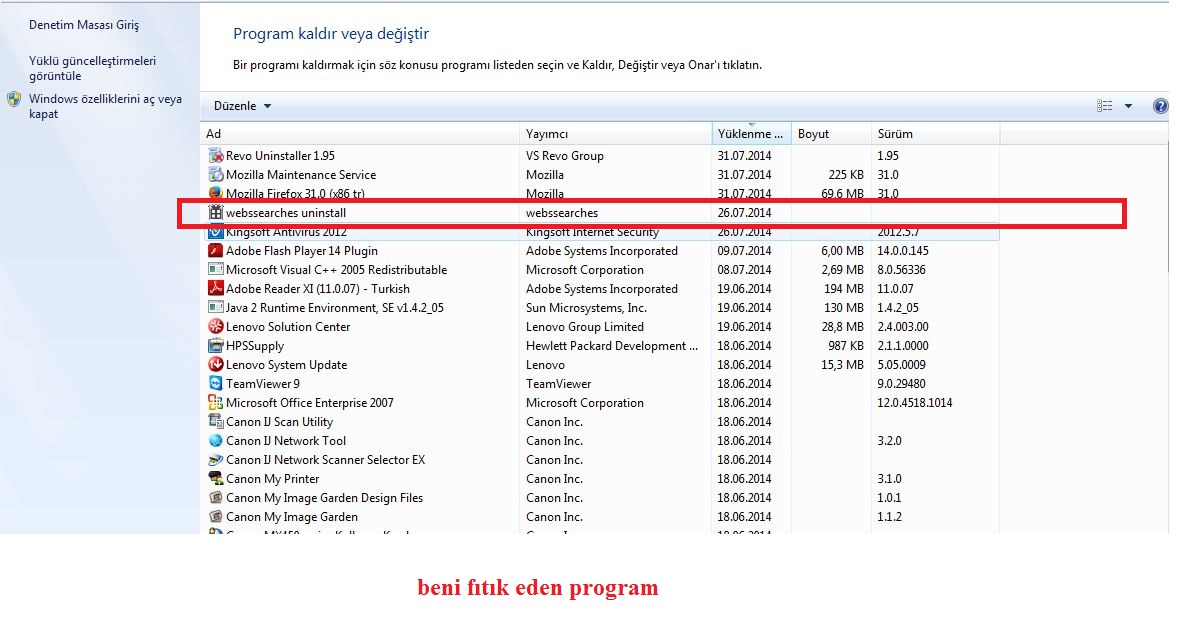
Task: Click the TeamViewer 9 icon
Action: click(215, 384)
